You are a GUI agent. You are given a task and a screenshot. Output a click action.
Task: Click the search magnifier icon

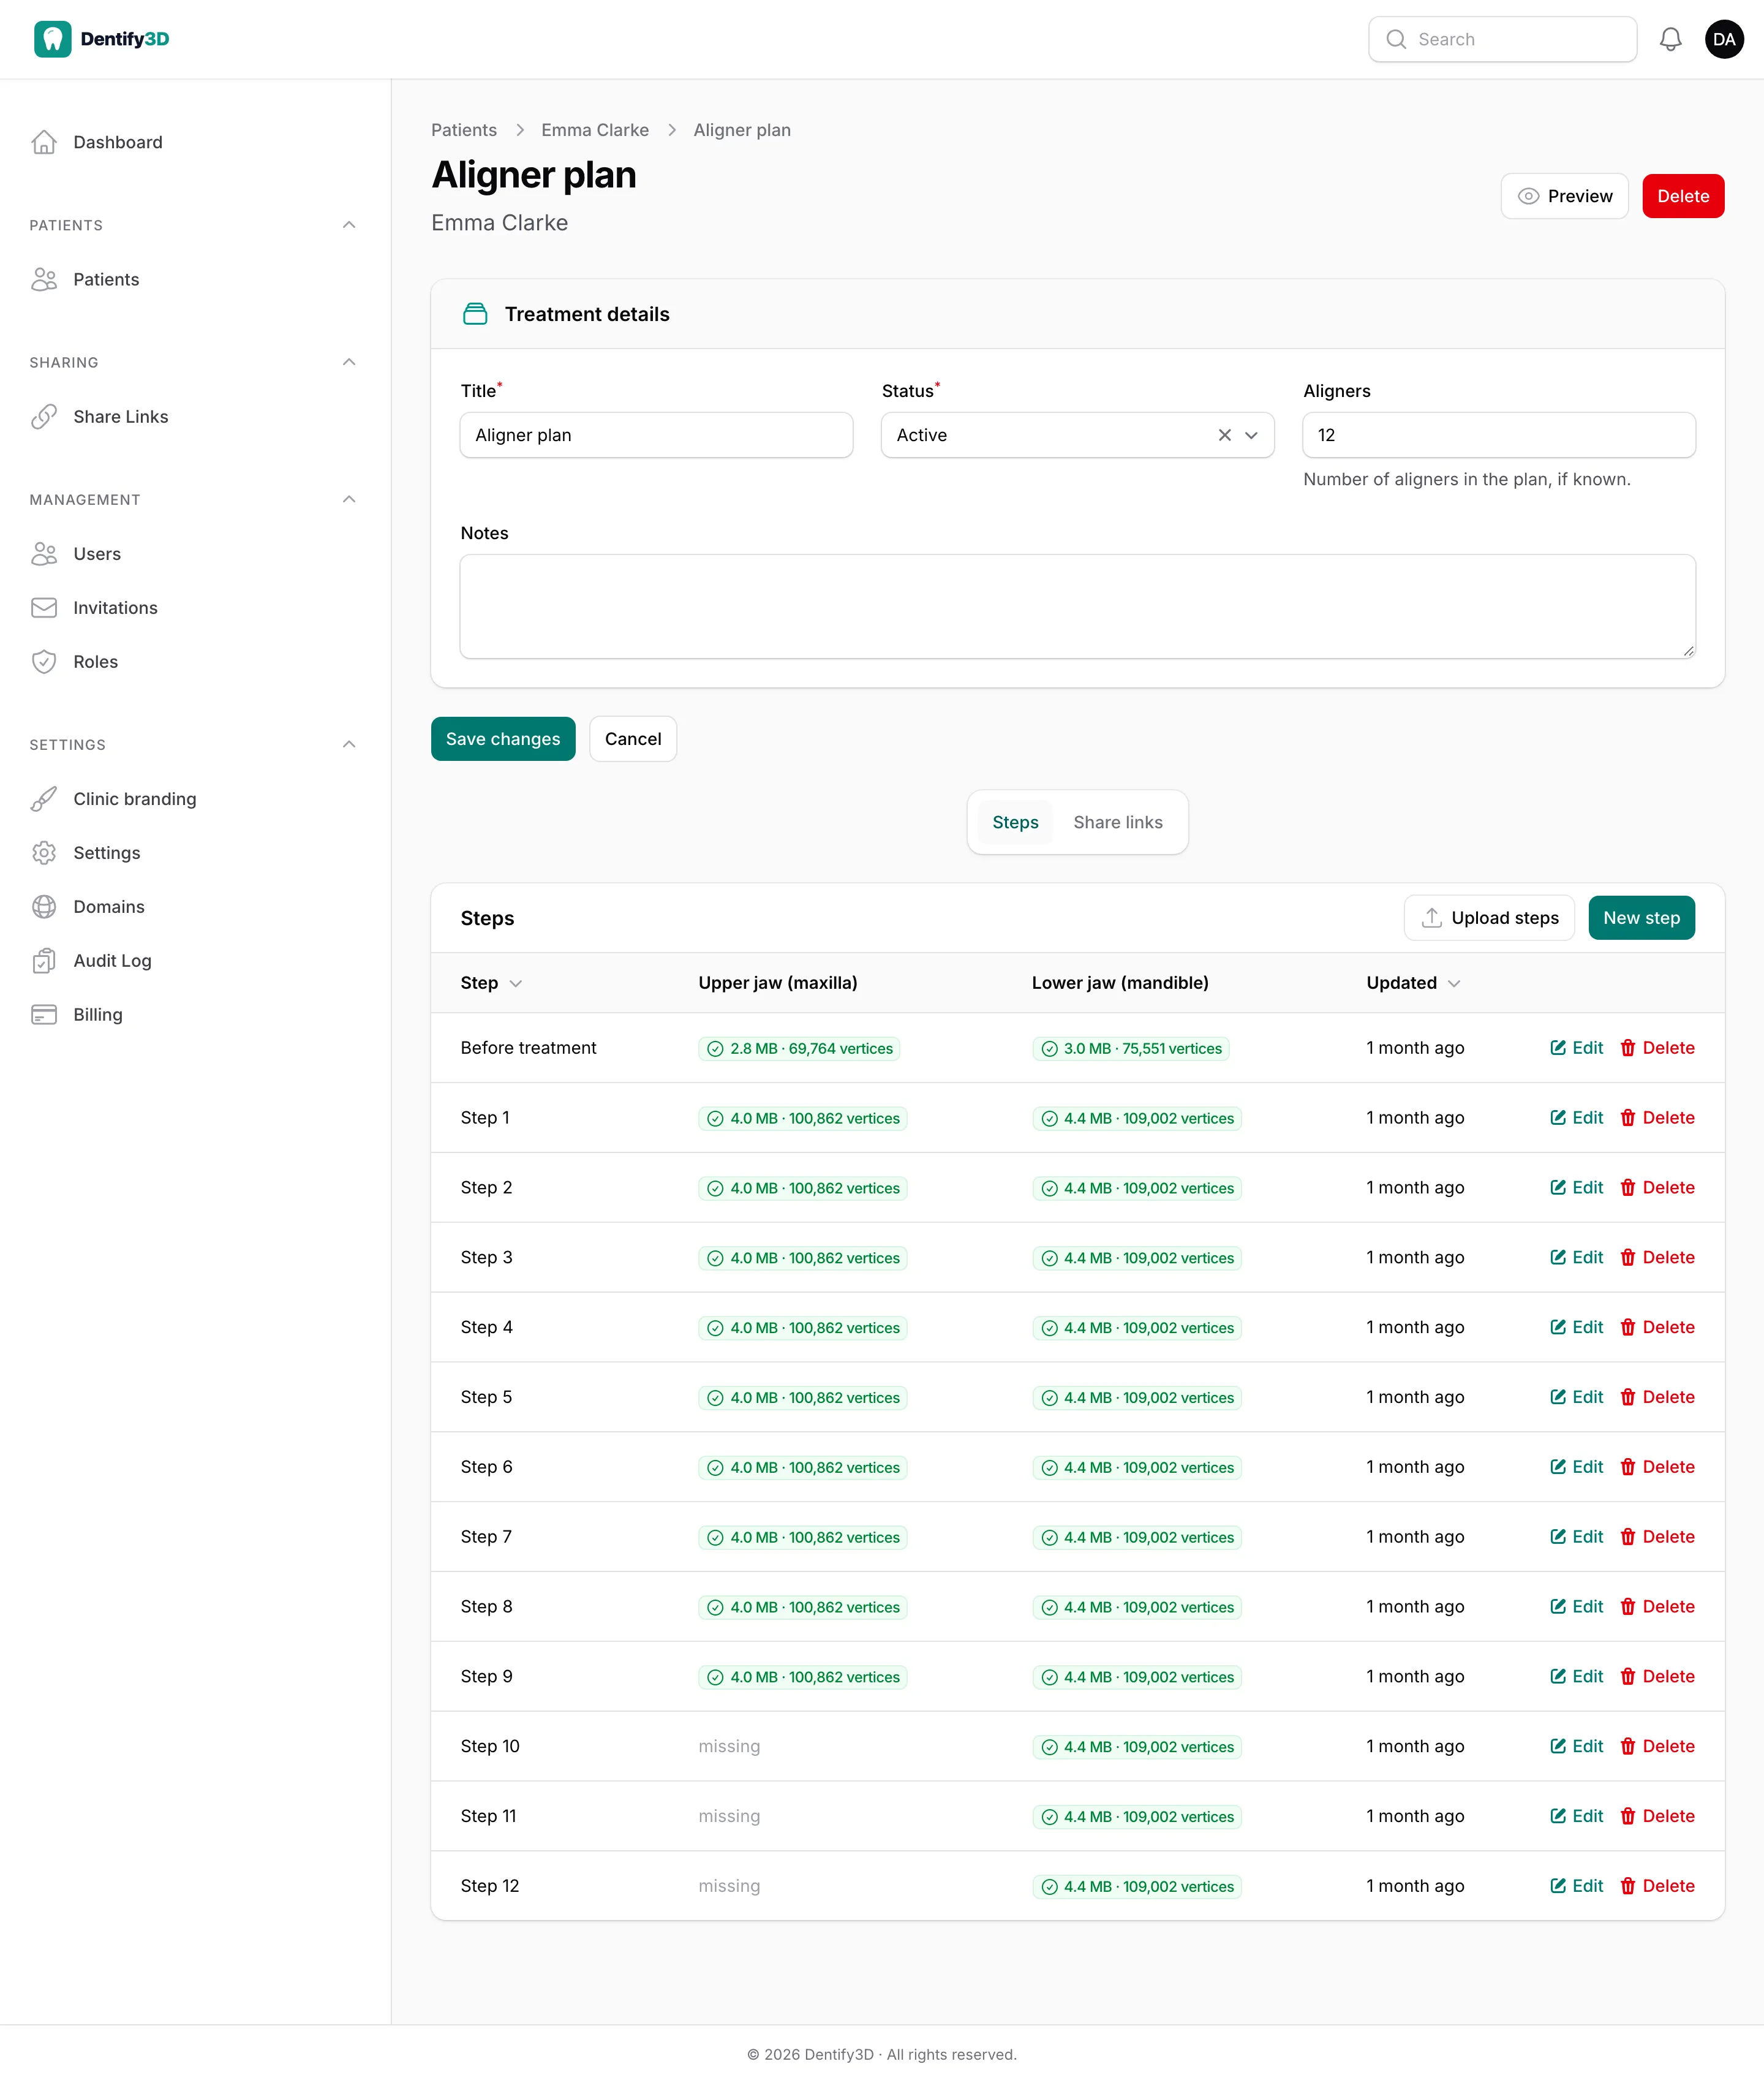tap(1396, 39)
